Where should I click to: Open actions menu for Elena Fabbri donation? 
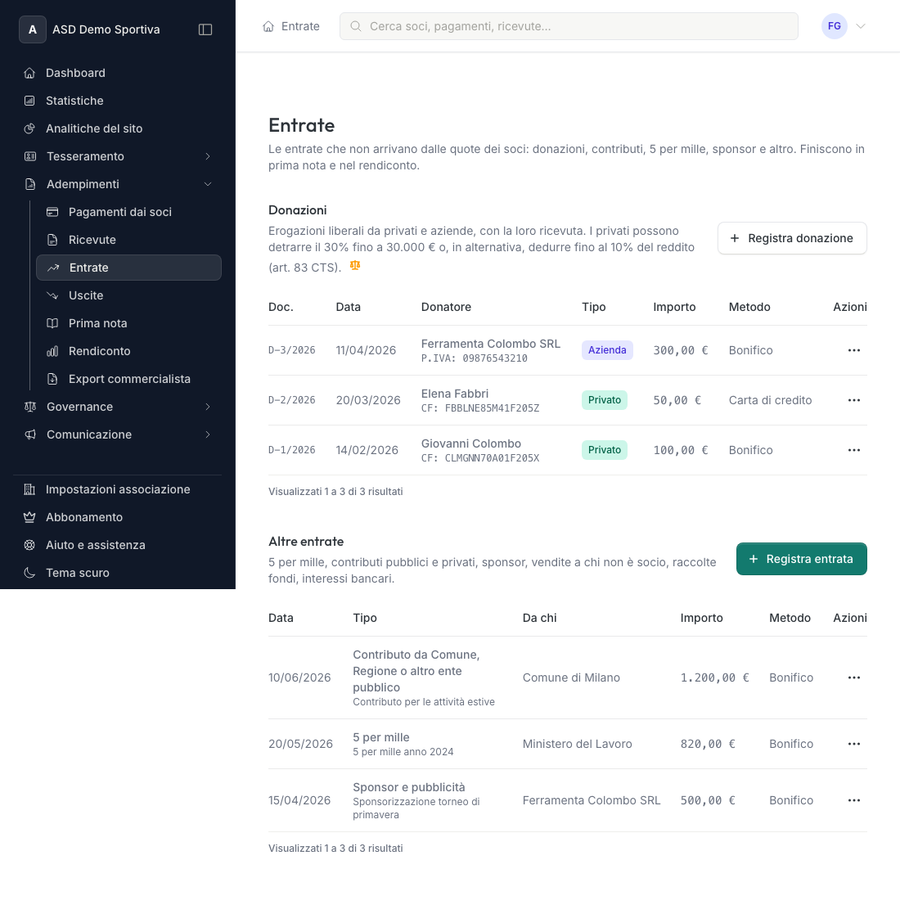pos(854,400)
